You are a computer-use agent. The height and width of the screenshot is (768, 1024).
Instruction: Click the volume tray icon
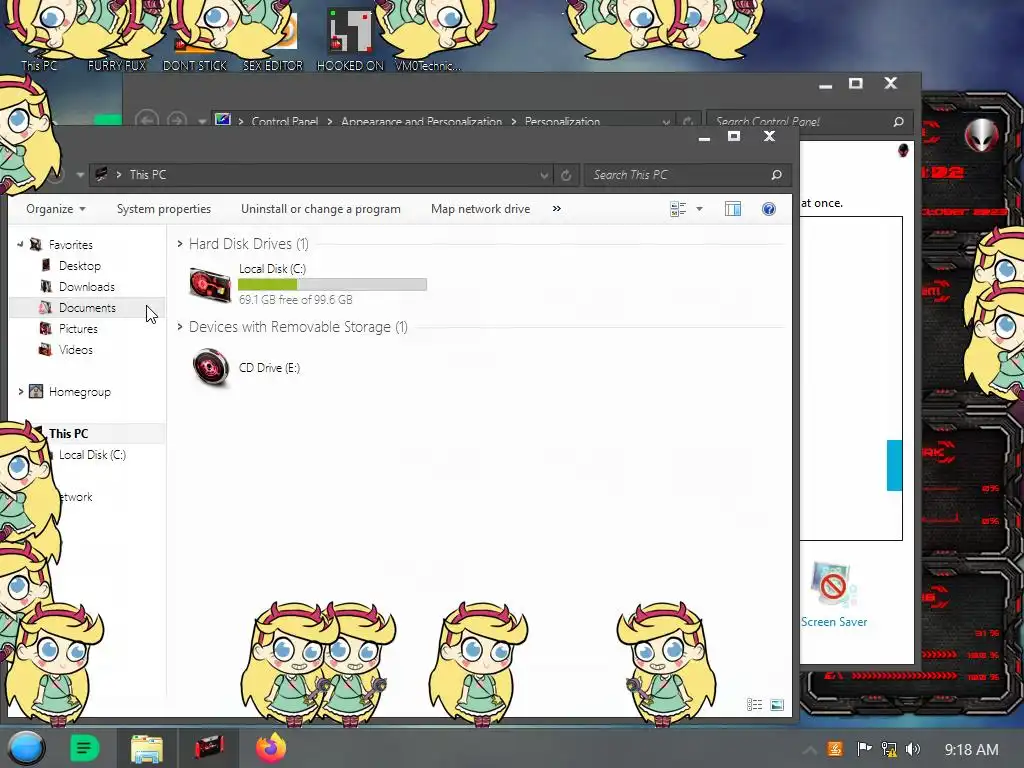(x=913, y=749)
